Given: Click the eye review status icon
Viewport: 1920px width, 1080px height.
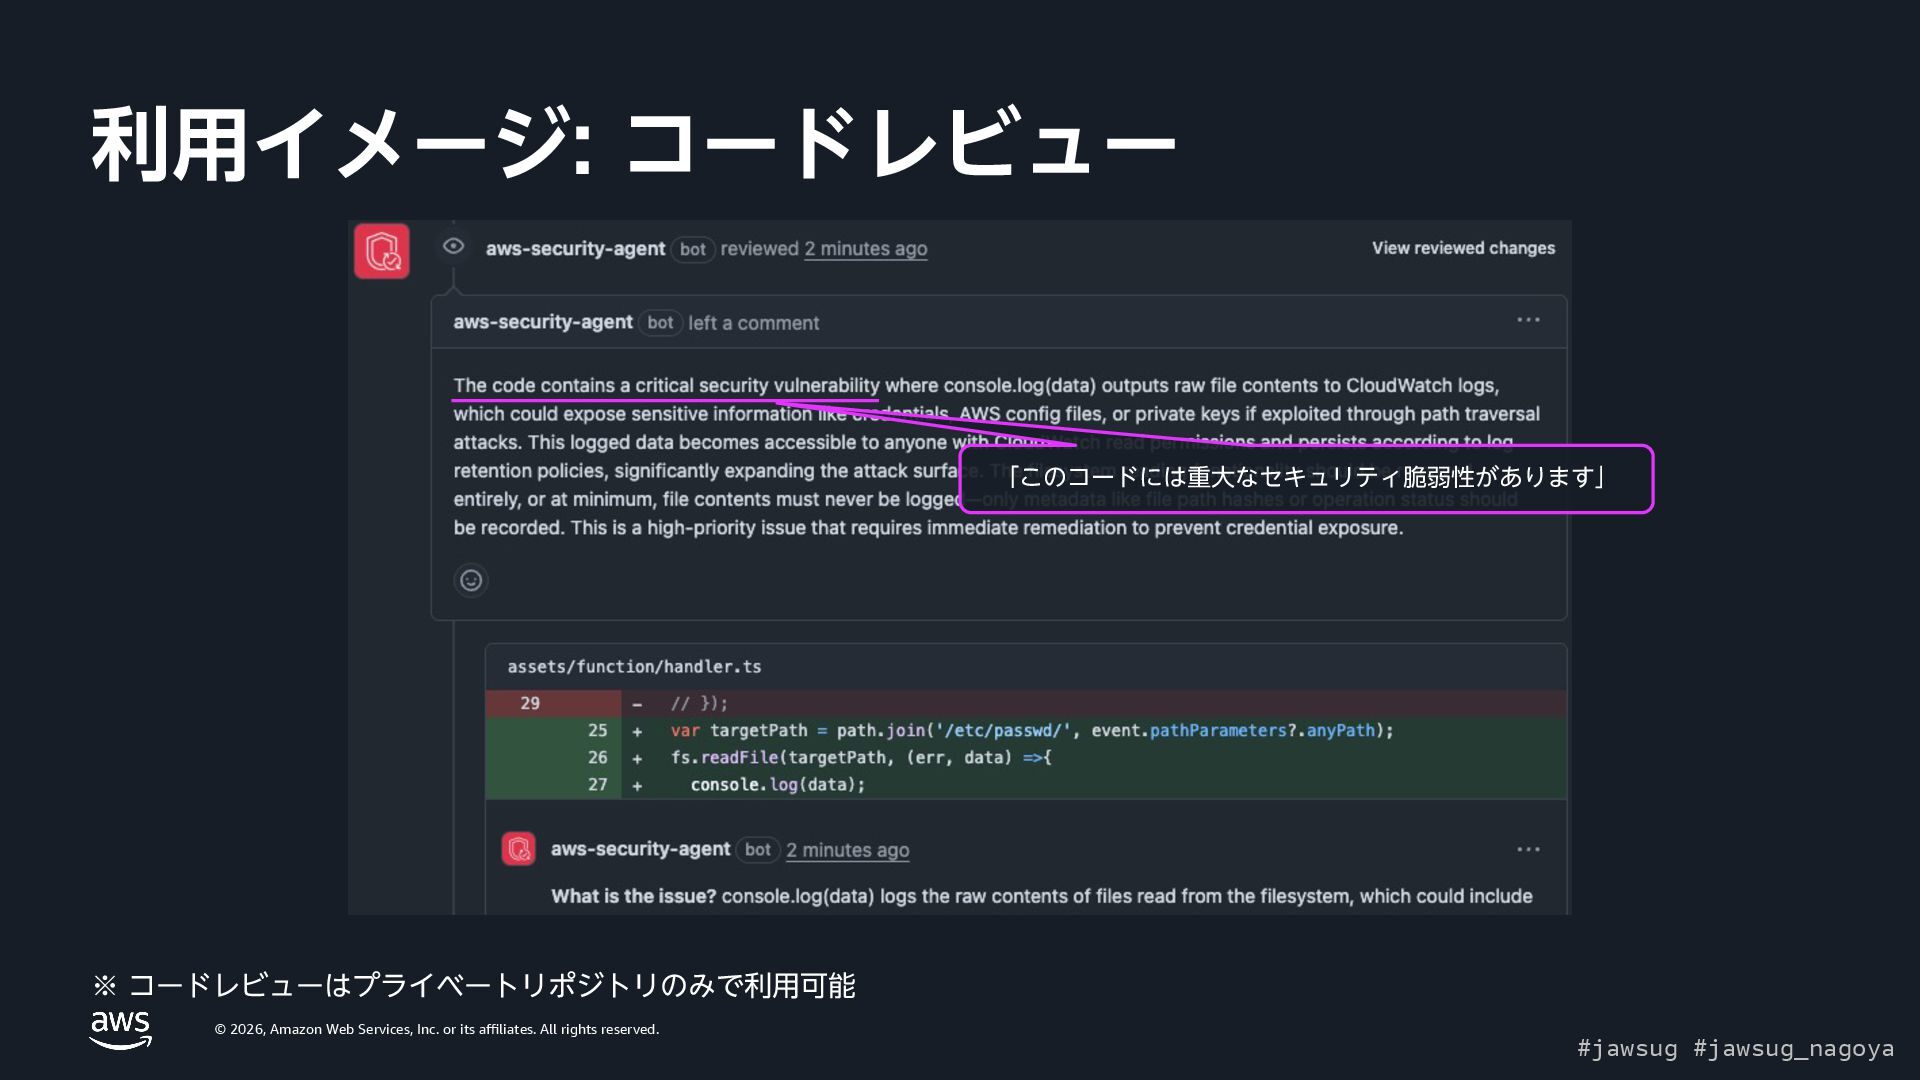Looking at the screenshot, I should pyautogui.click(x=453, y=246).
